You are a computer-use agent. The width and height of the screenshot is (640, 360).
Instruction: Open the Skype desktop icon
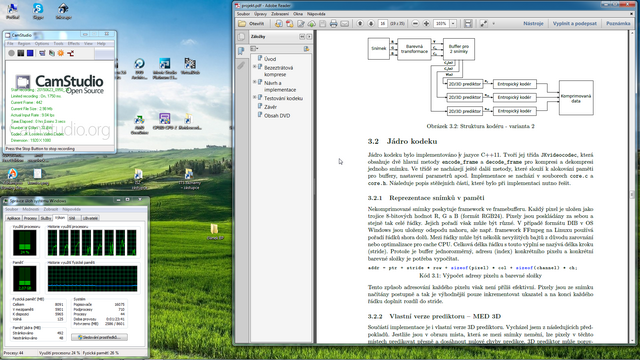pos(38,11)
